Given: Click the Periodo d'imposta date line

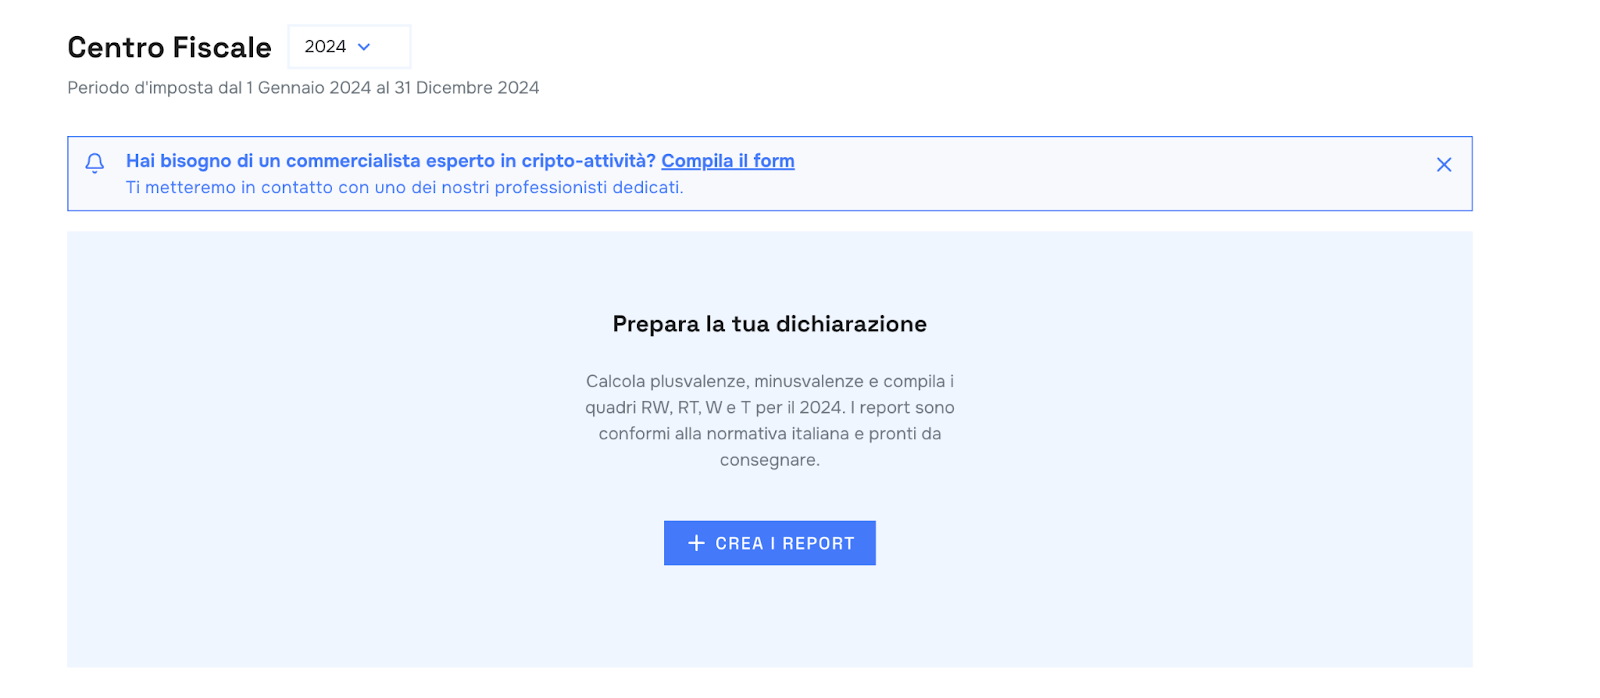Looking at the screenshot, I should 303,88.
